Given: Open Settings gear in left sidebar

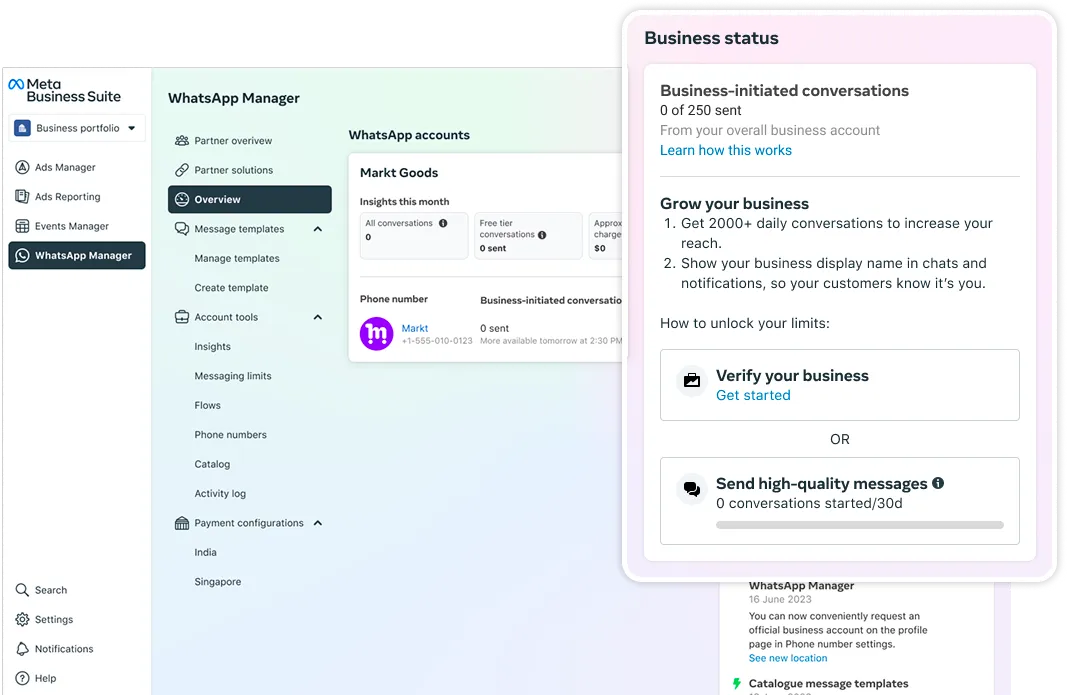Looking at the screenshot, I should 22,620.
